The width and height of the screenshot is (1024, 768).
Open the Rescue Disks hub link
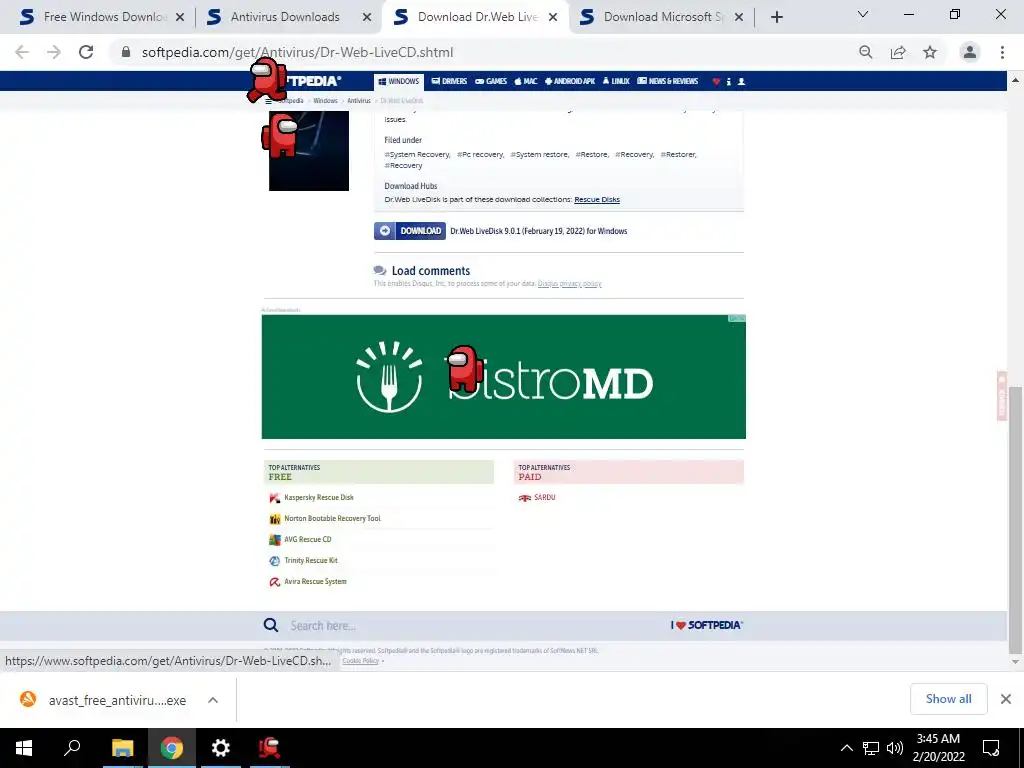click(x=597, y=200)
